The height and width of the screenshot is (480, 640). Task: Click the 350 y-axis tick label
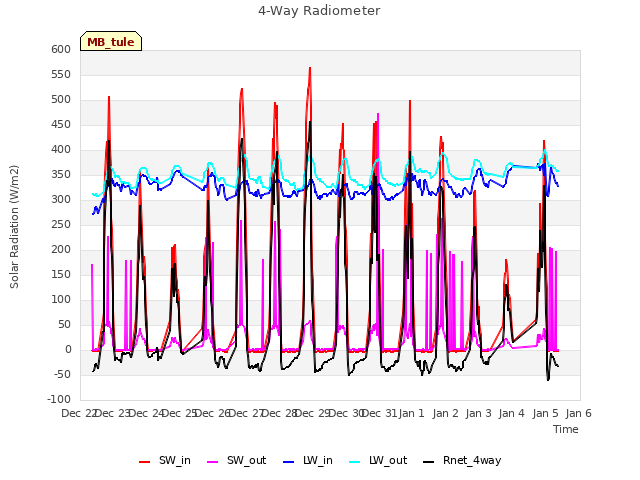tap(61, 174)
